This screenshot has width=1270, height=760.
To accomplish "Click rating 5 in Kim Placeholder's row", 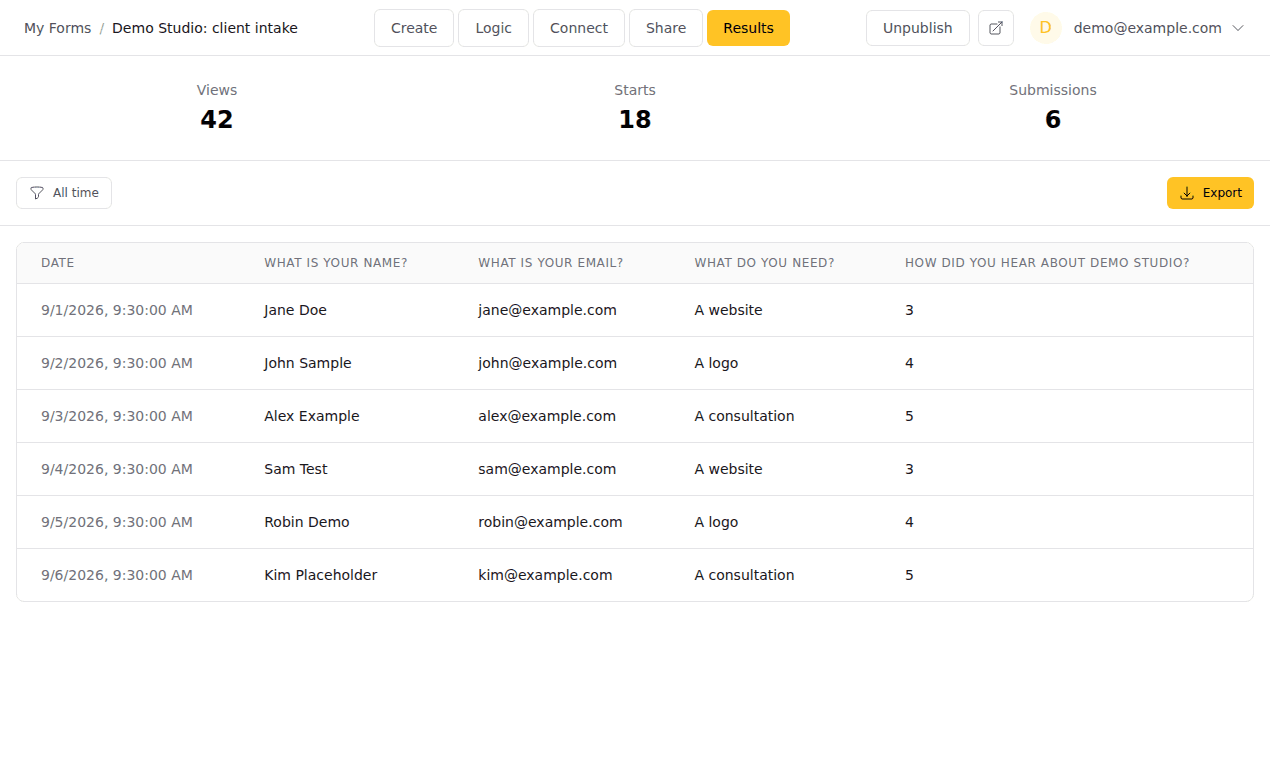I will click(909, 575).
